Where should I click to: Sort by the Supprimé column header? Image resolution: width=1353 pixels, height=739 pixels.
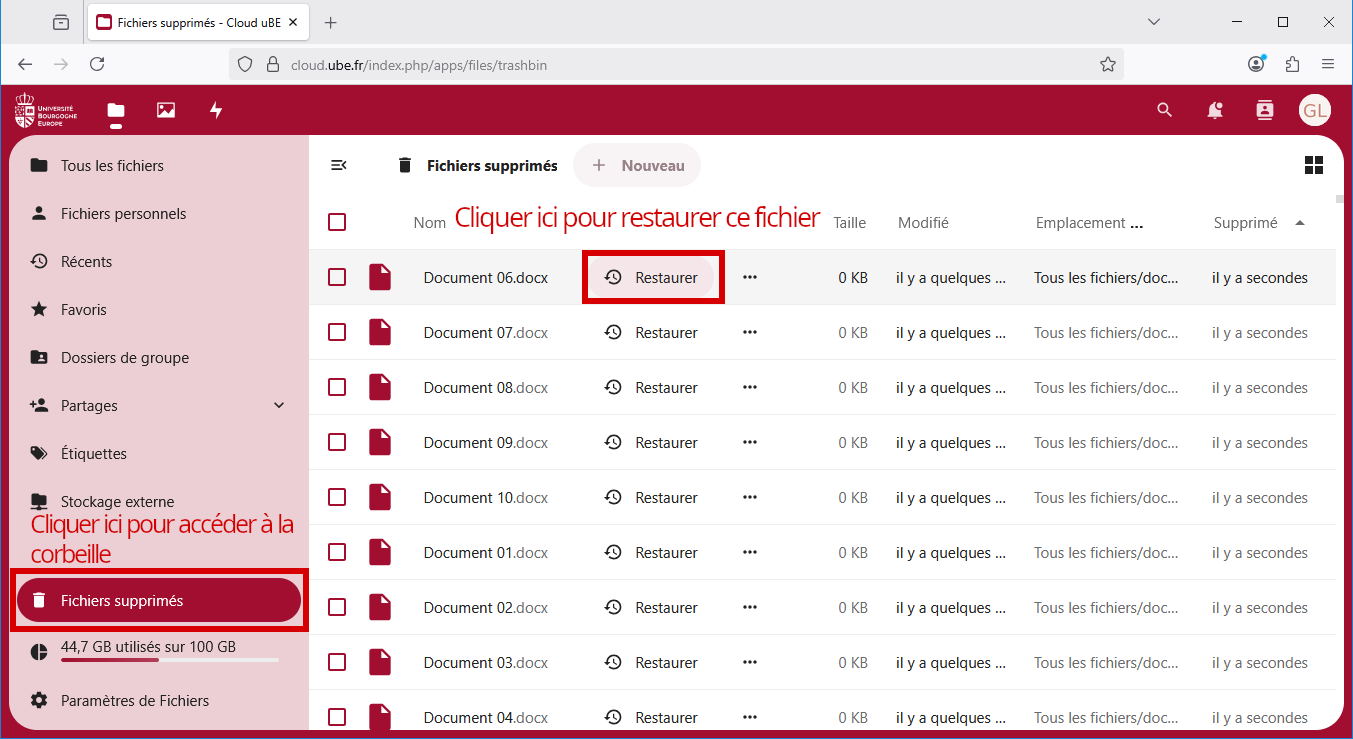[x=1245, y=223]
